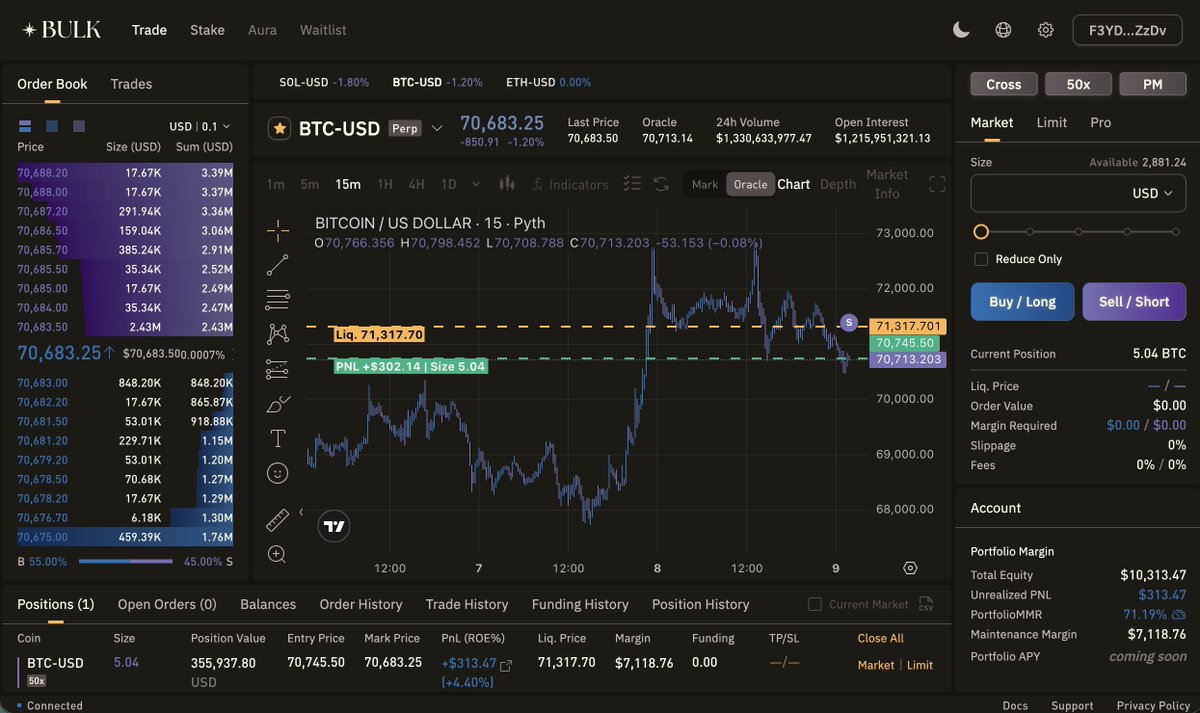Screen dimensions: 1200x713
Task: Open the more timeframes dropdown arrow
Action: [x=475, y=184]
